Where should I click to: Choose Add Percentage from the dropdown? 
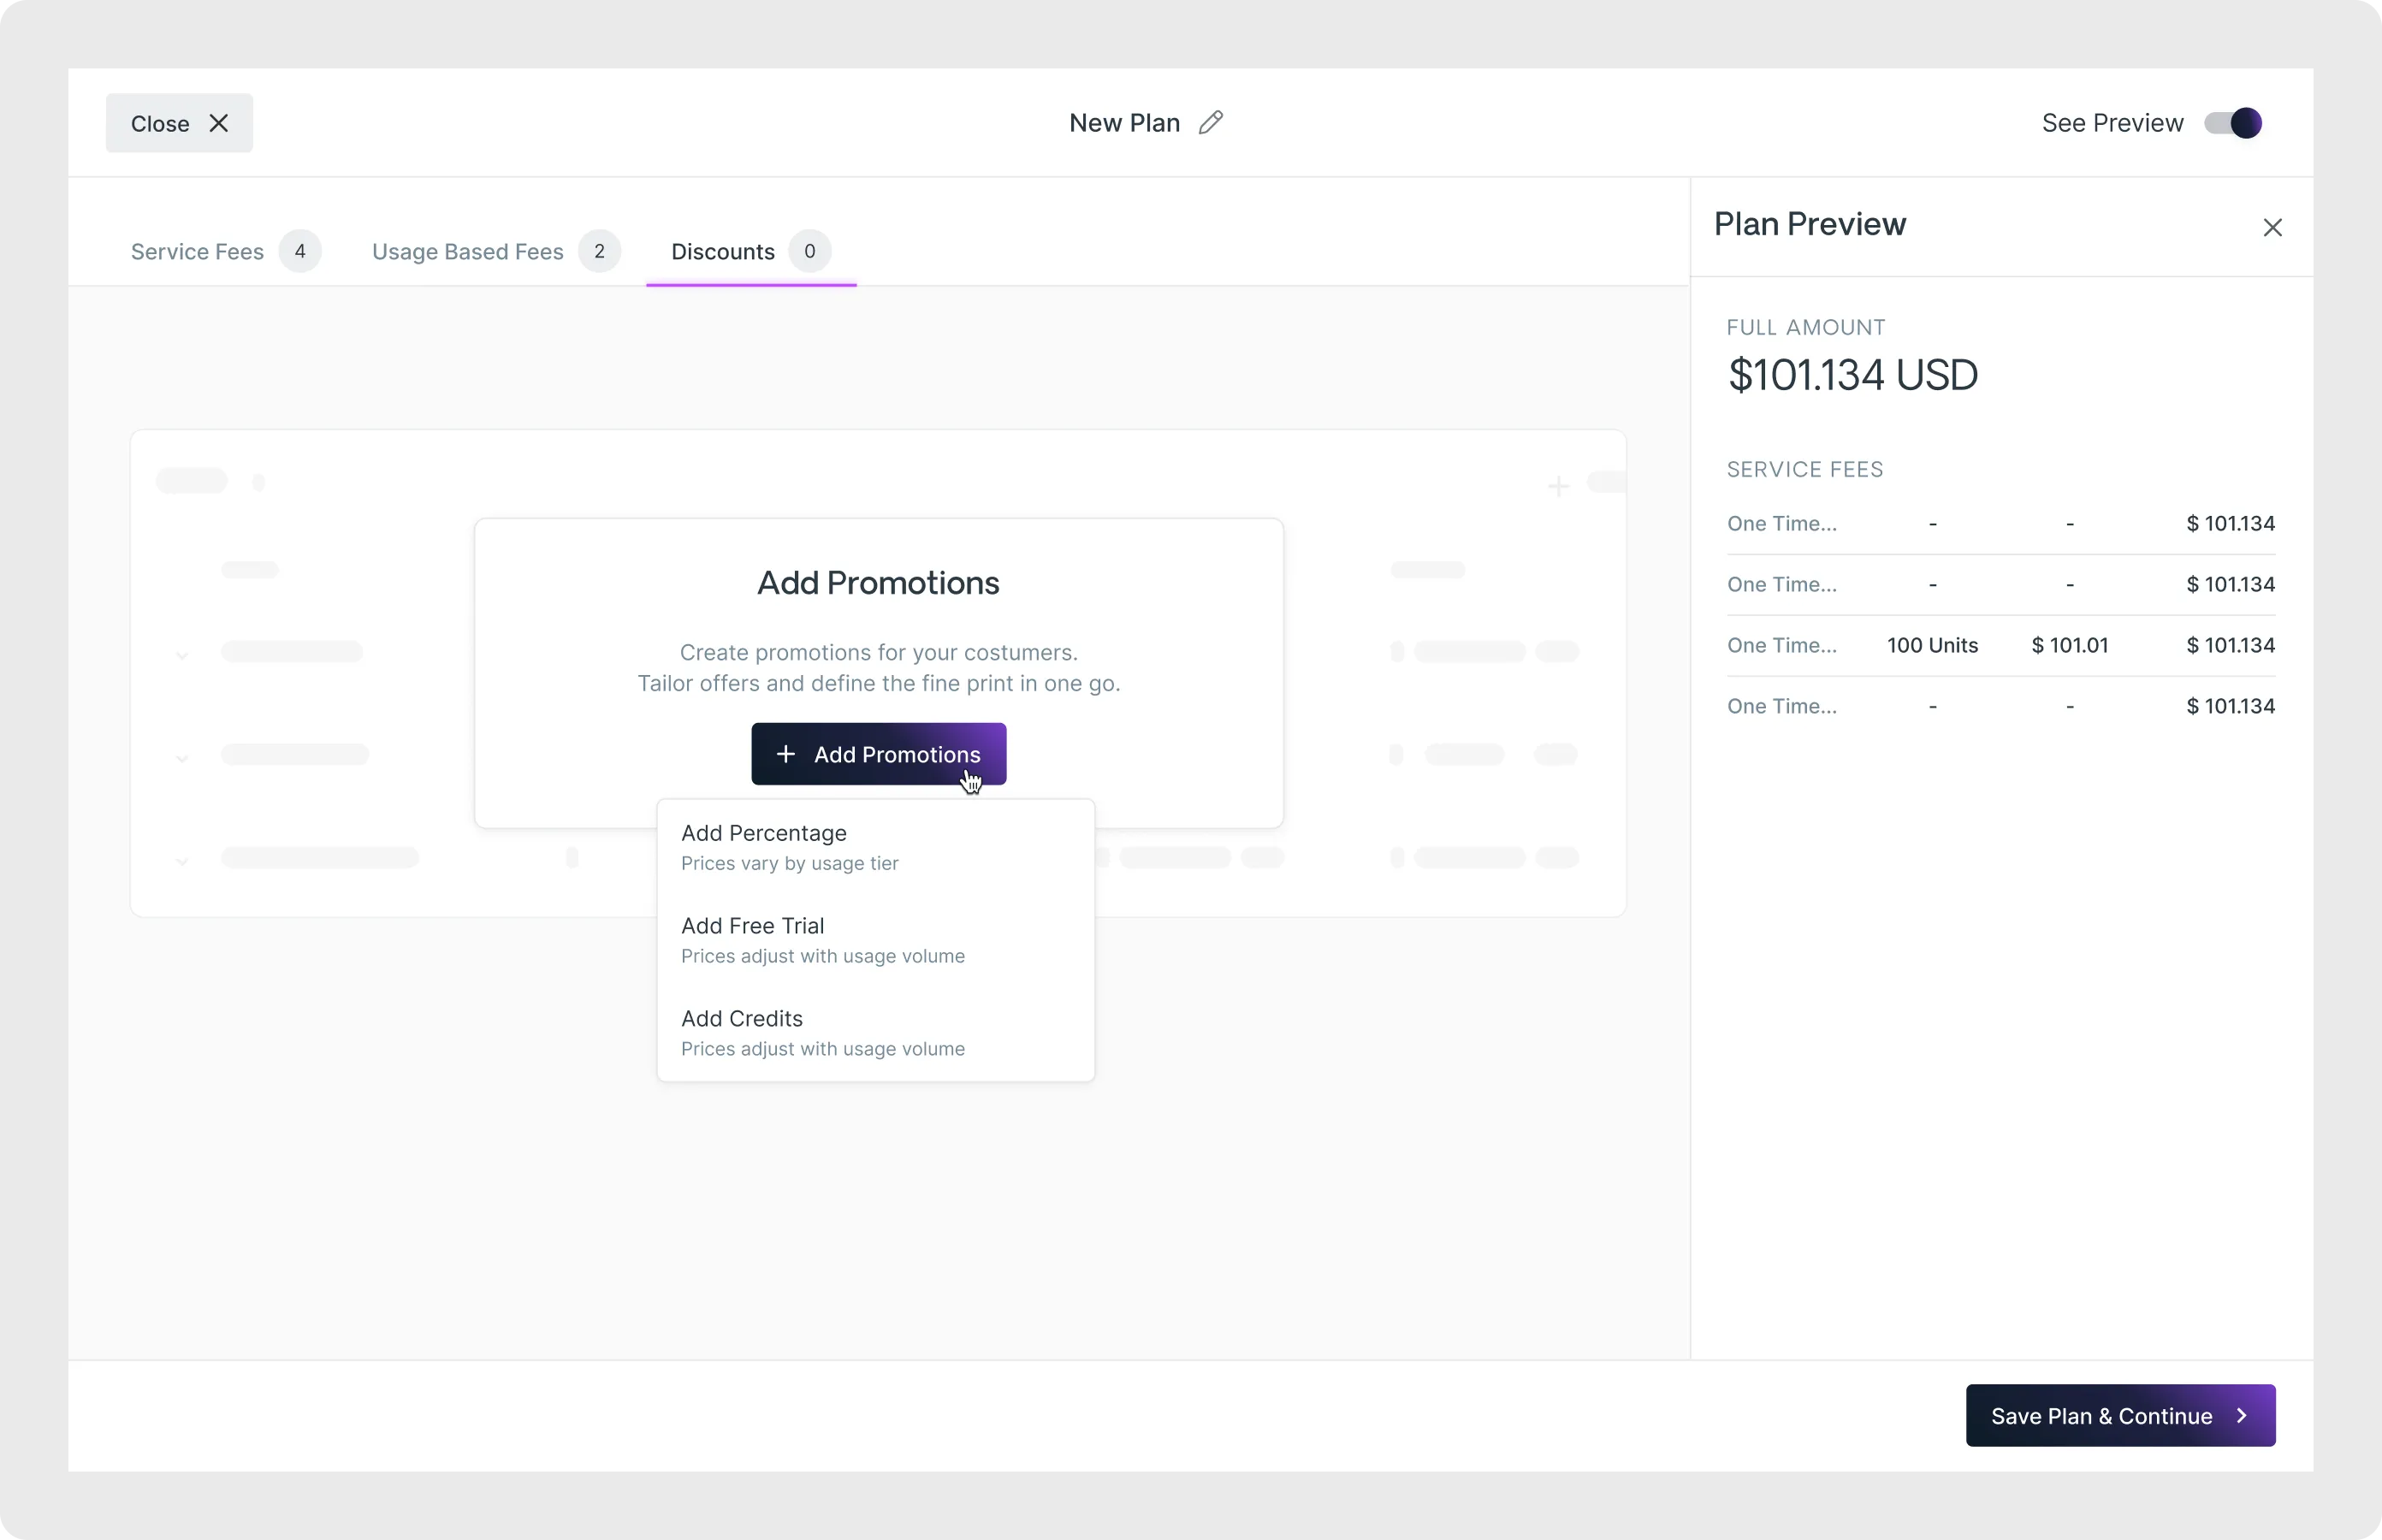(x=764, y=846)
